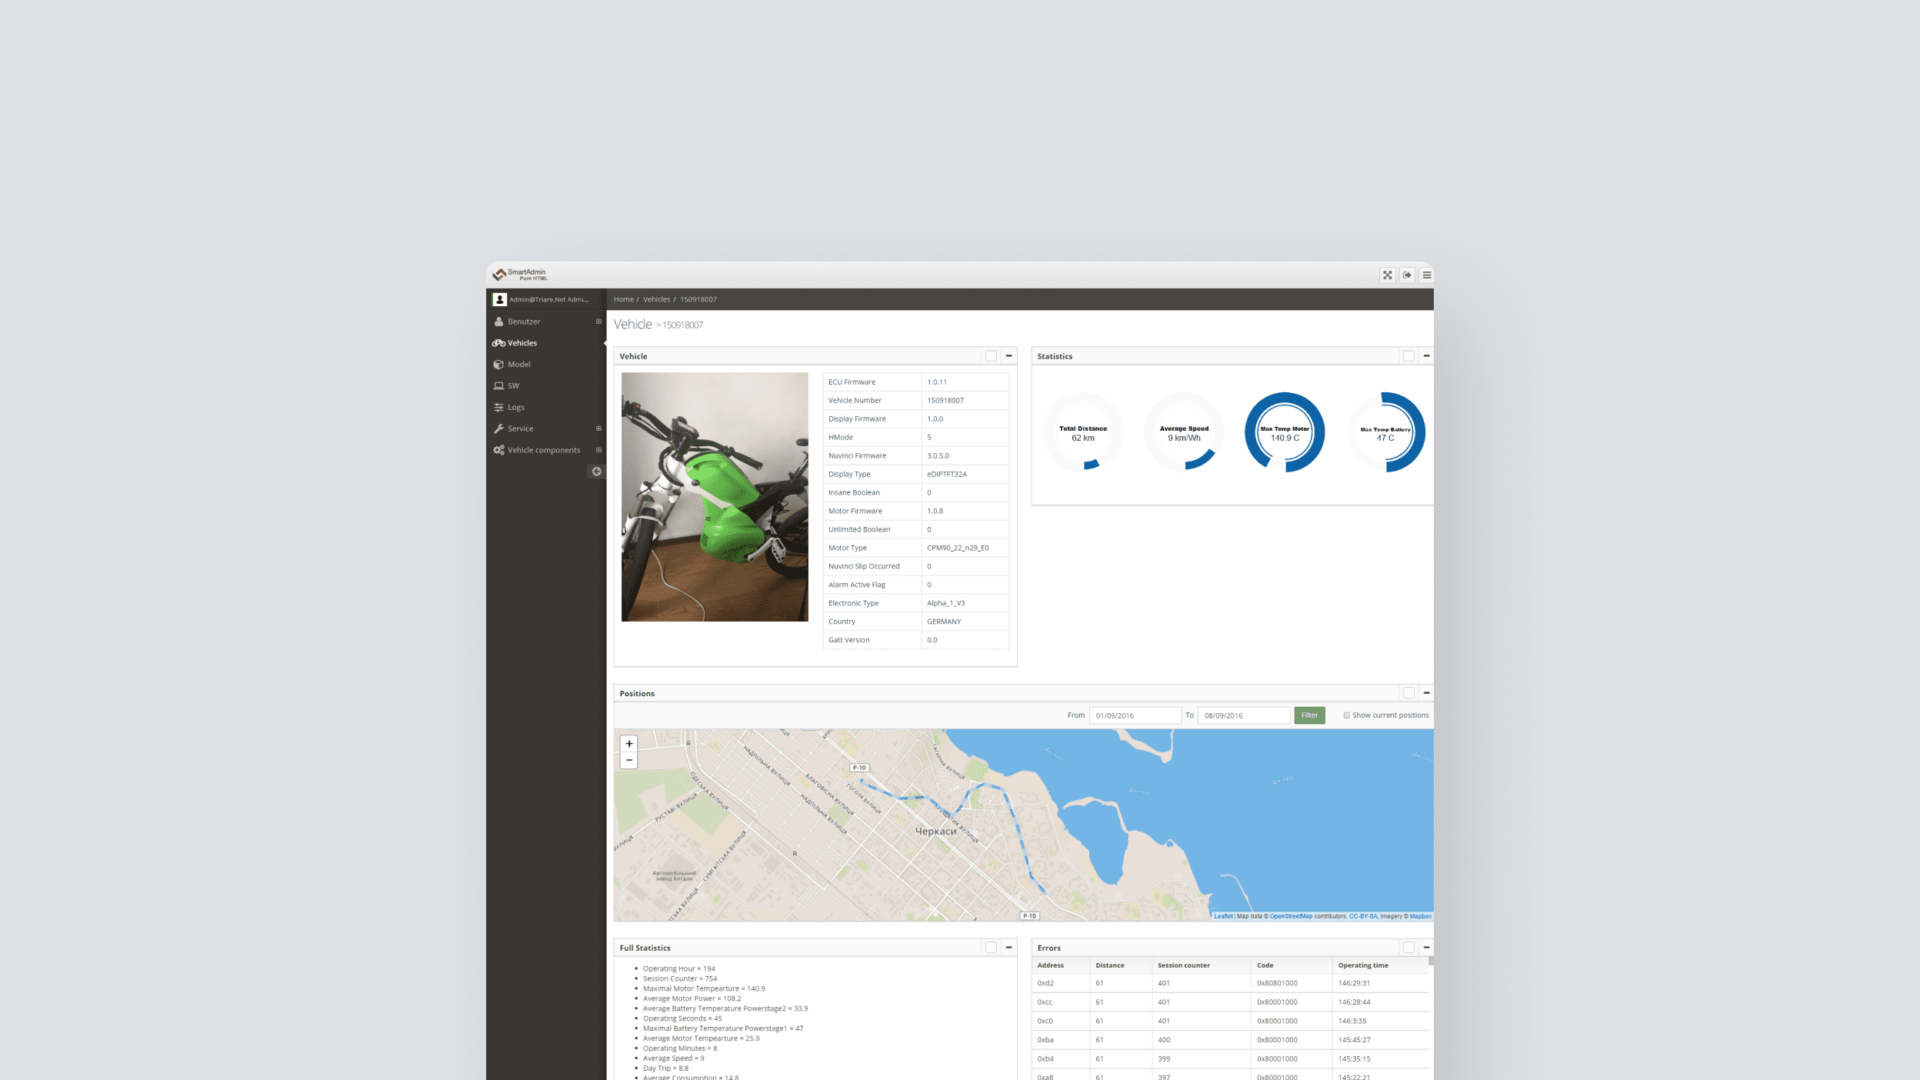Expand the Benutzer submenu
This screenshot has height=1080, width=1920.
pos(599,322)
